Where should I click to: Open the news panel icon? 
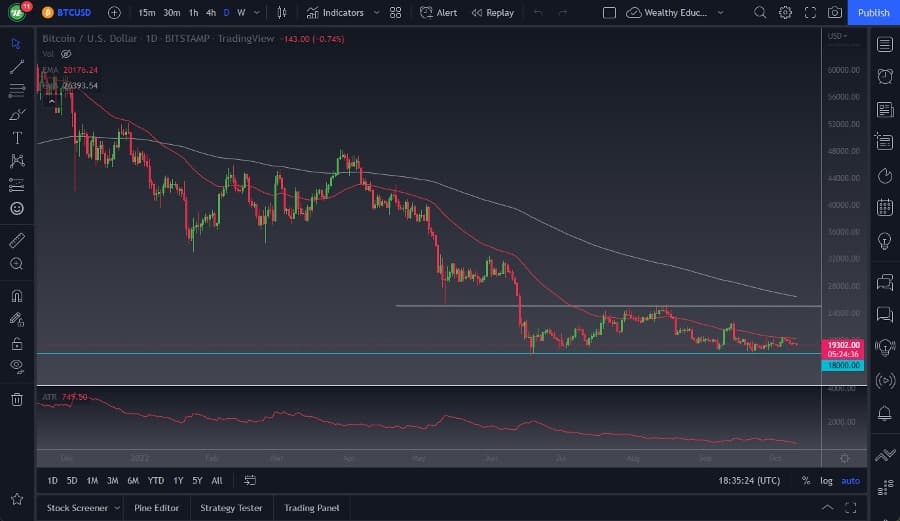click(885, 110)
